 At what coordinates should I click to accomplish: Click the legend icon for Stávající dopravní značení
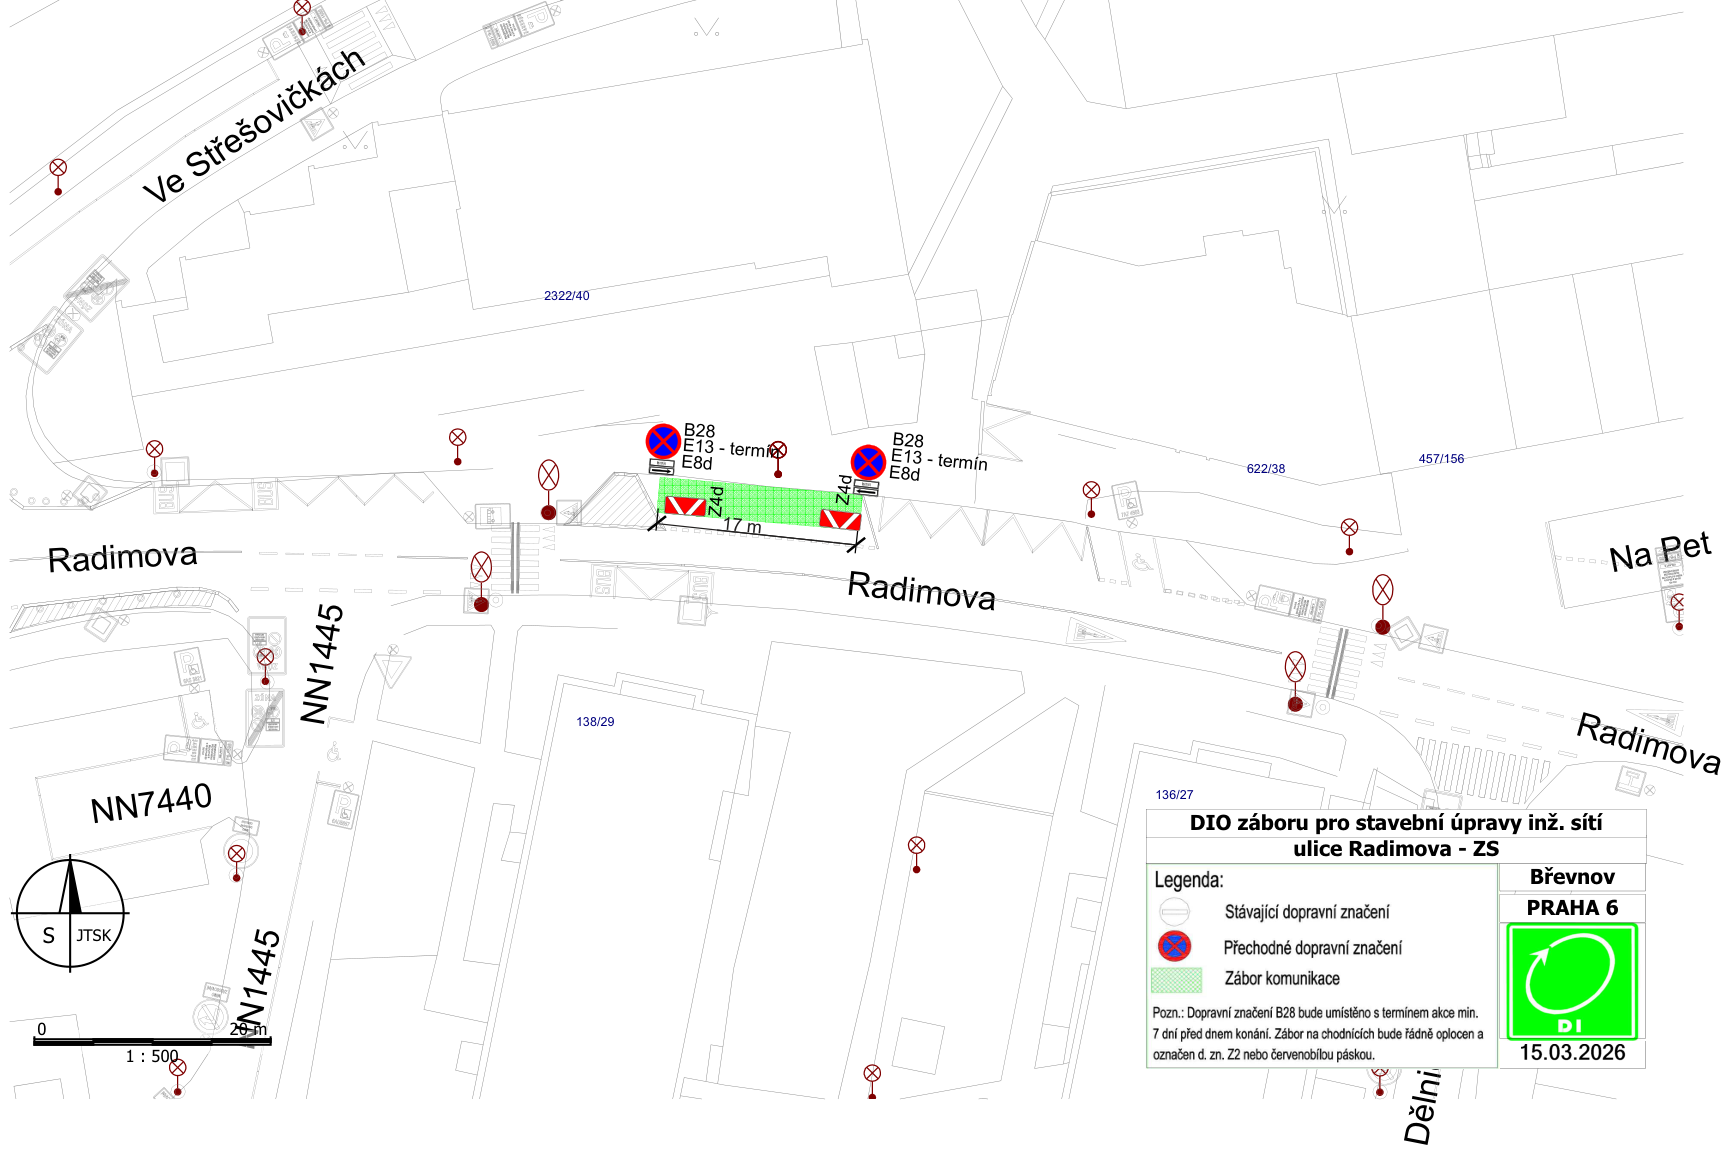(x=1174, y=912)
